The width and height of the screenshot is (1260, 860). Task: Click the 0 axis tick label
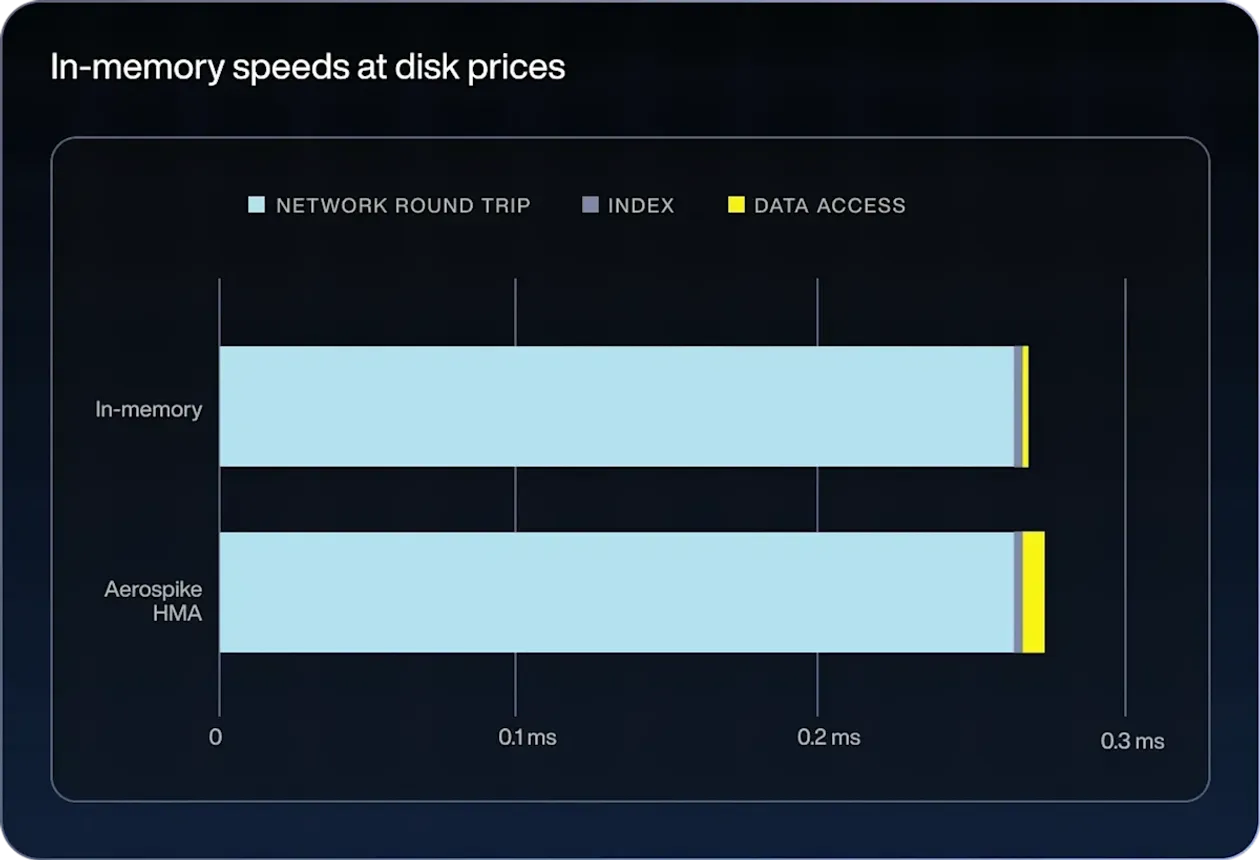216,738
